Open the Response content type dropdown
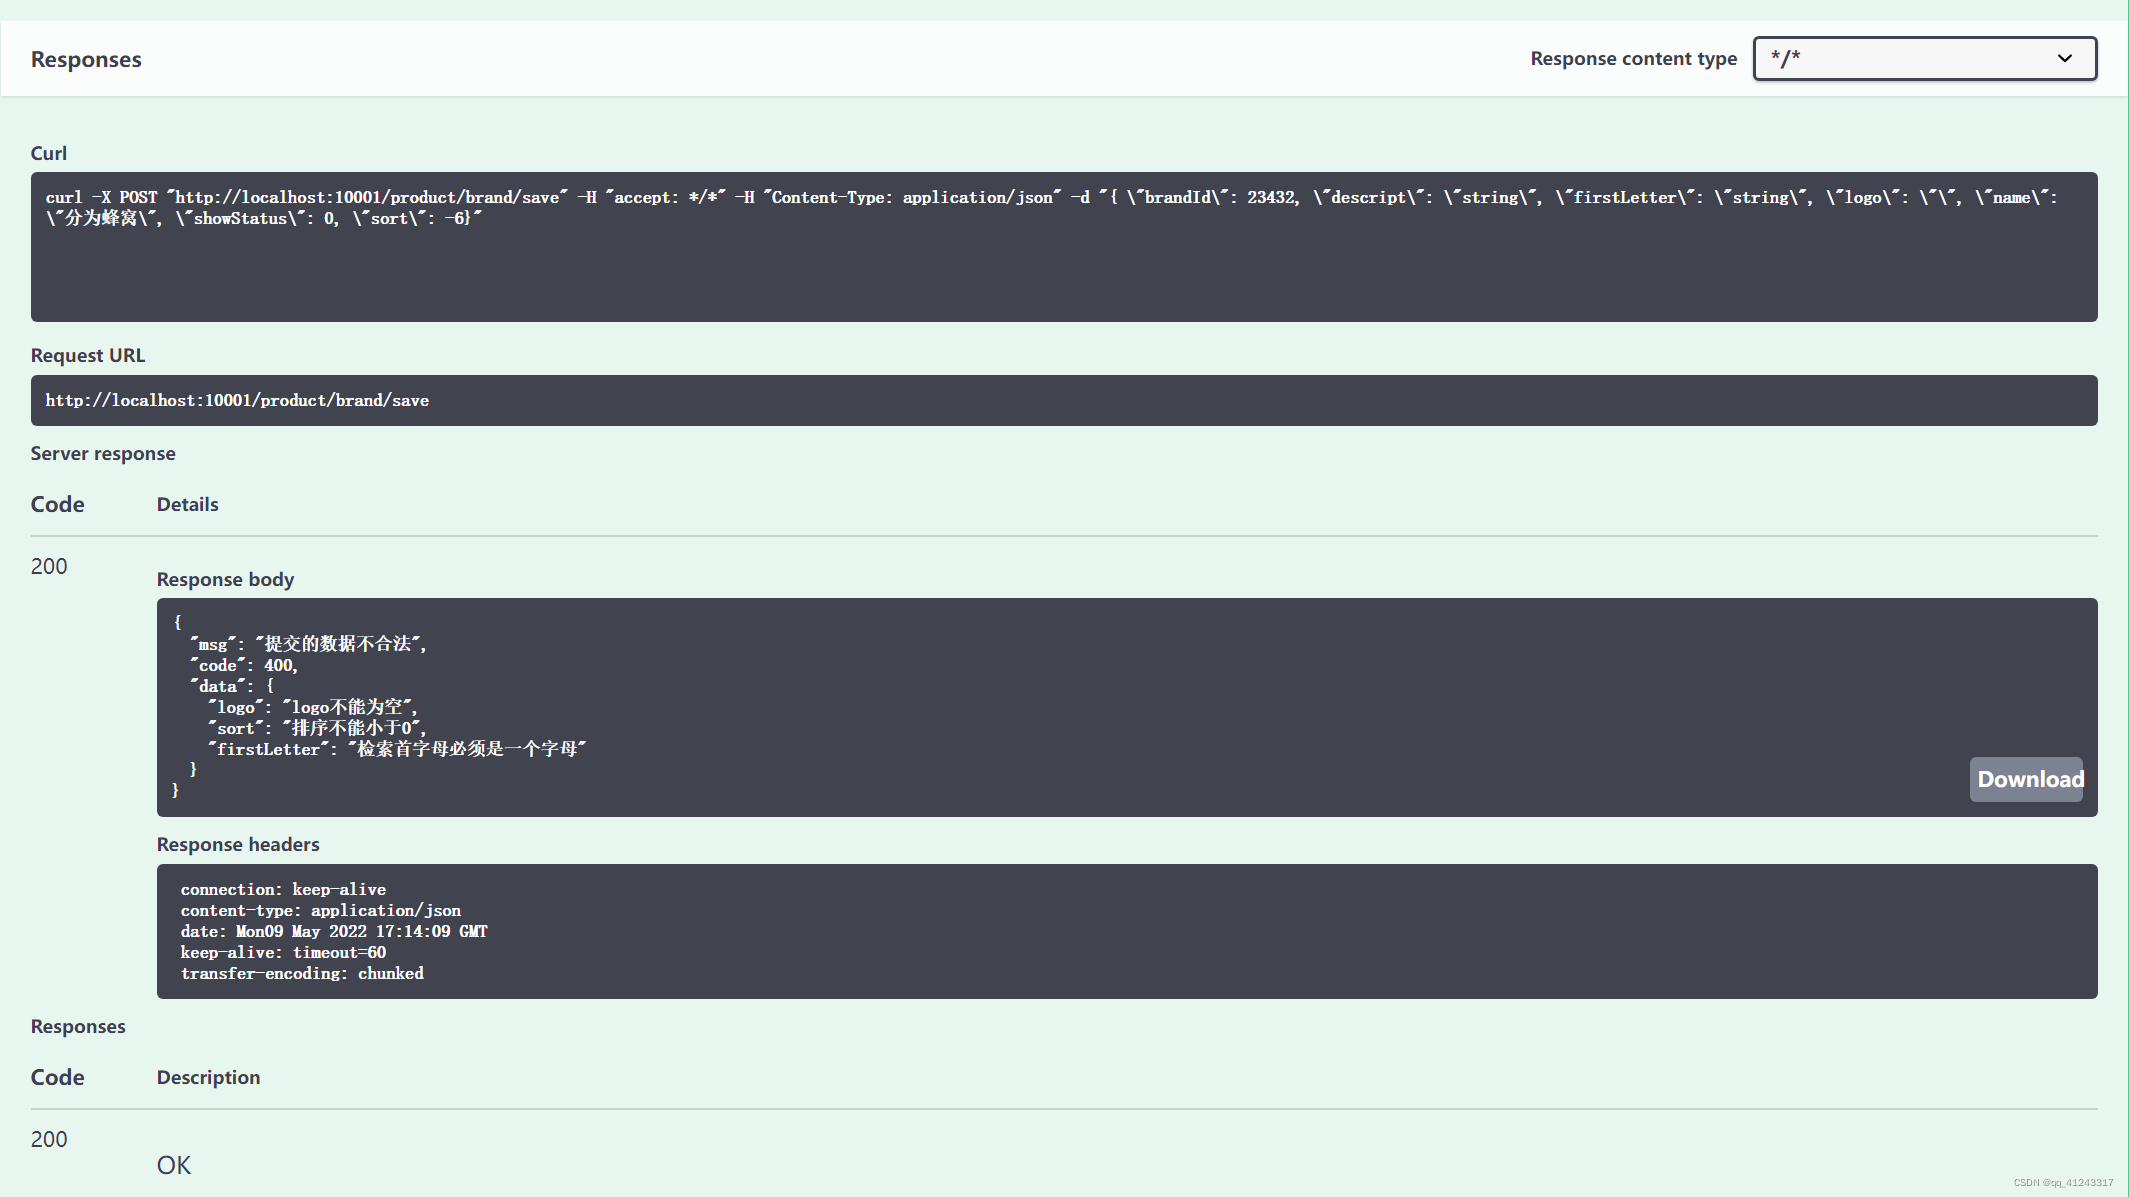2129x1197 pixels. 1923,58
